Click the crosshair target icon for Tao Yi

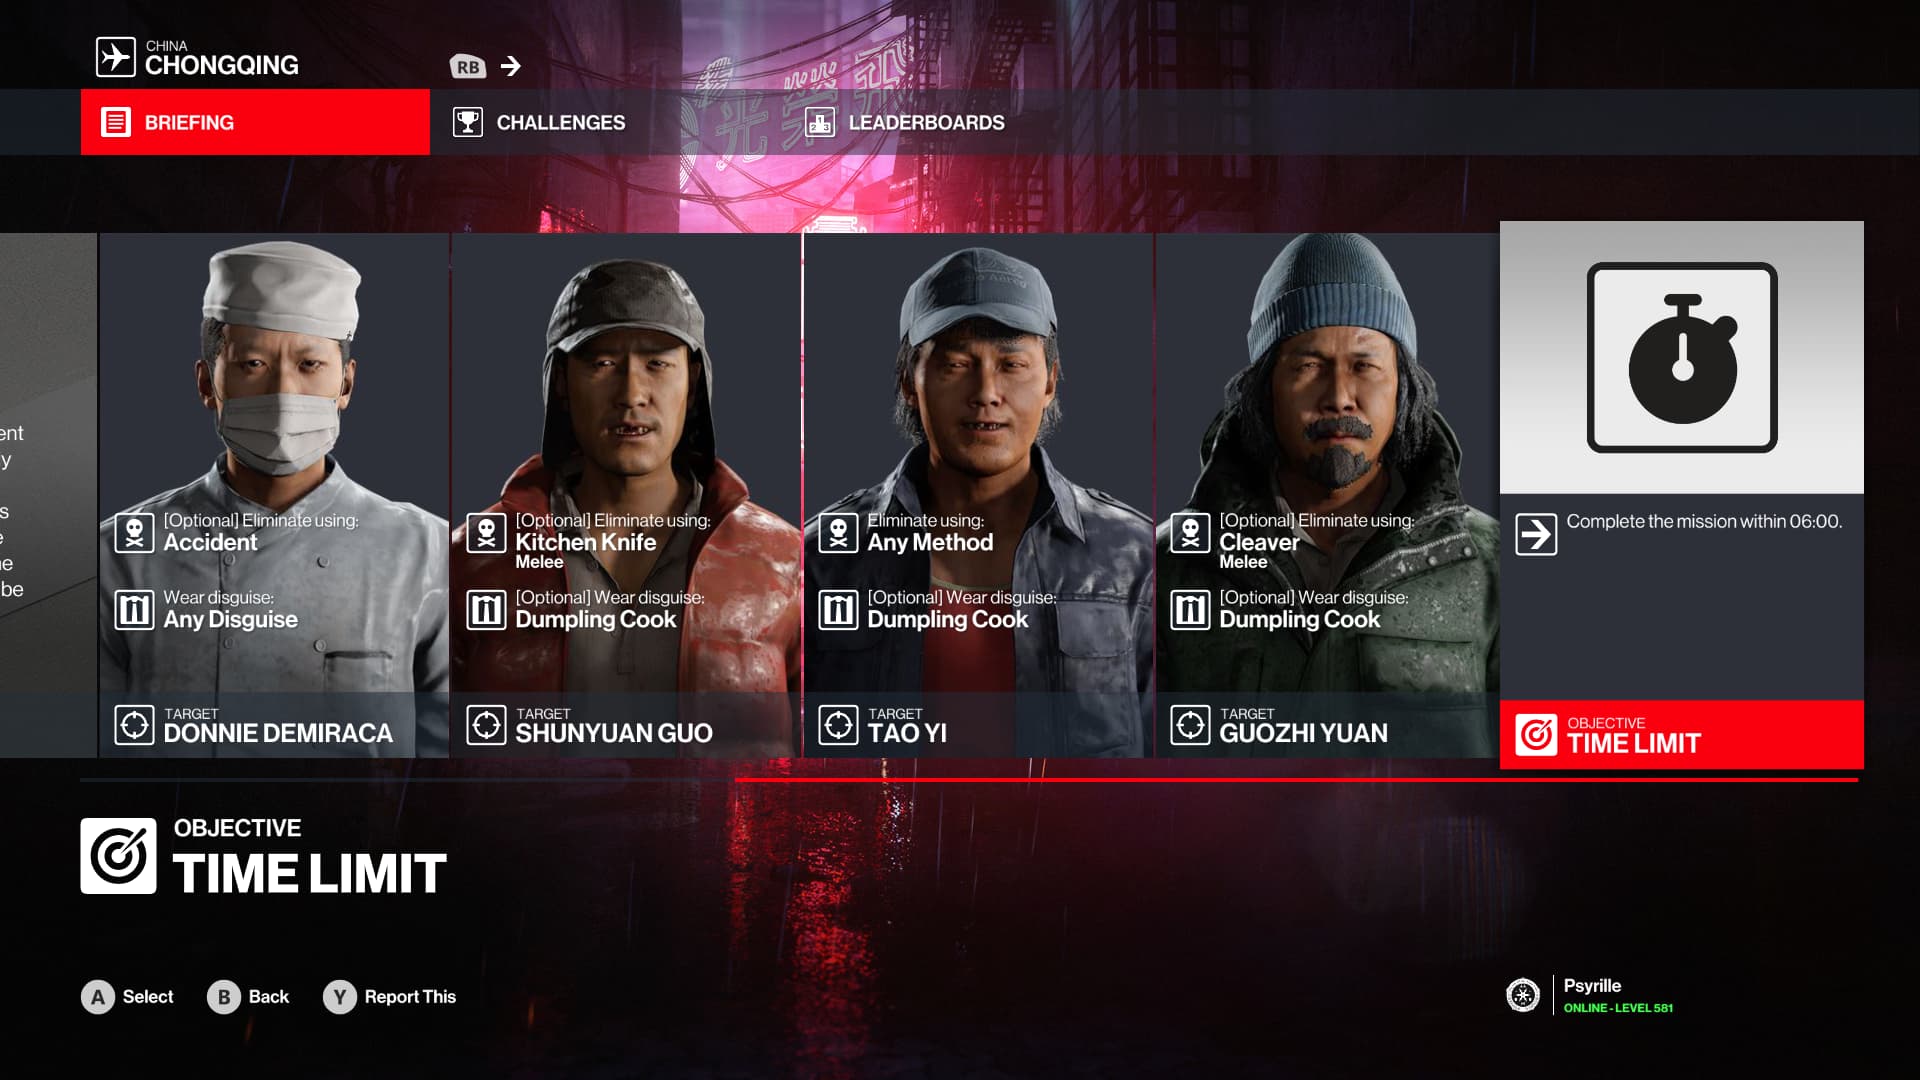[x=838, y=725]
